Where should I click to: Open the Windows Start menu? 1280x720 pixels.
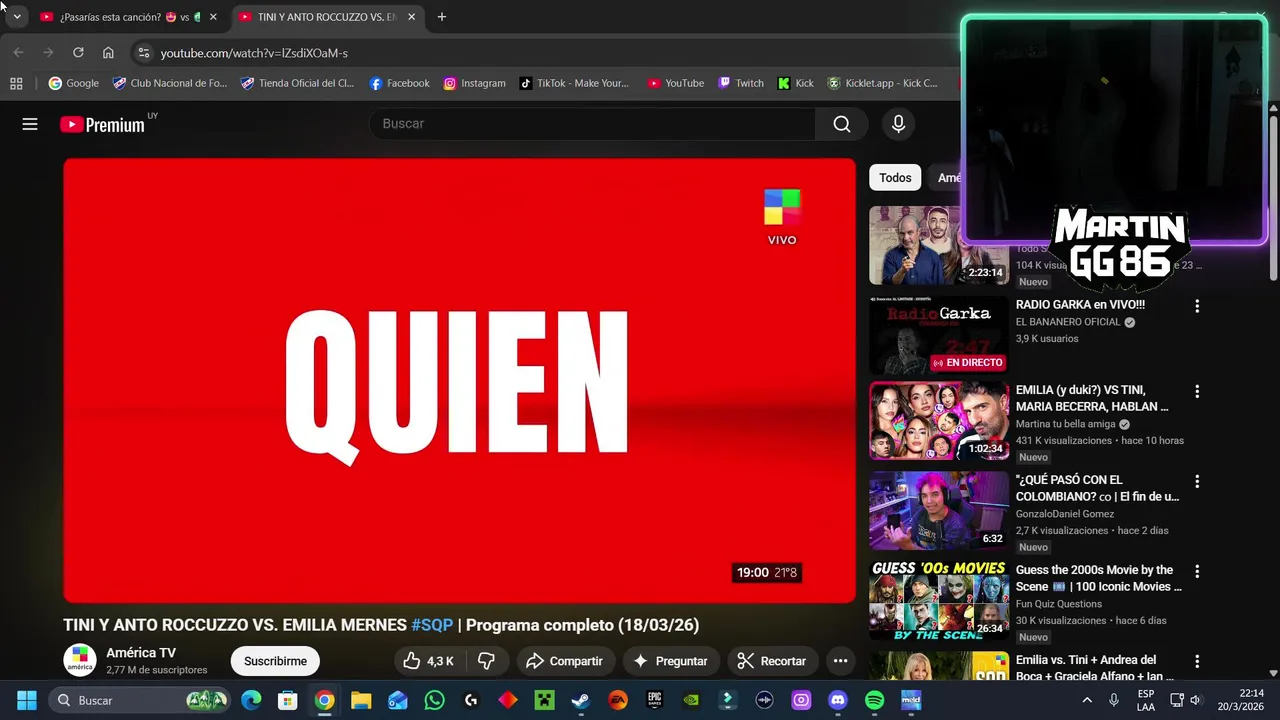point(27,700)
